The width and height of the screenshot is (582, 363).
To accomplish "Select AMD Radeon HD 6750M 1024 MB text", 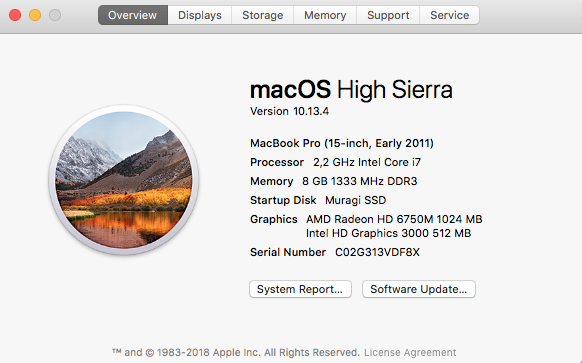I will pos(394,219).
